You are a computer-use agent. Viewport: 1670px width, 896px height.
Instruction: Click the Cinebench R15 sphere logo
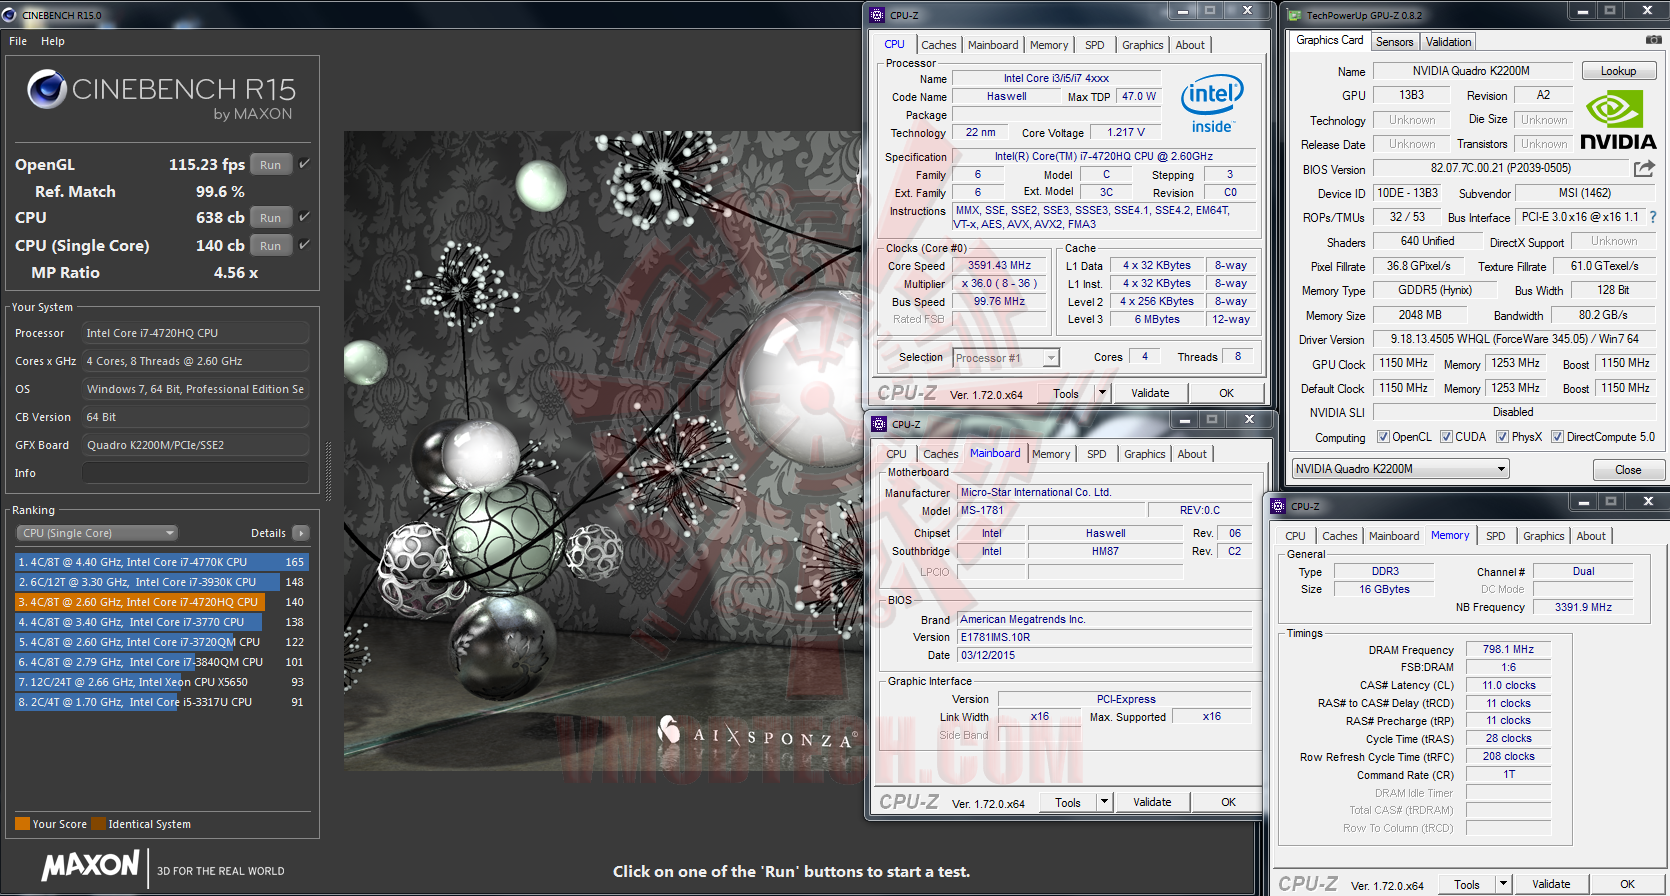click(47, 89)
